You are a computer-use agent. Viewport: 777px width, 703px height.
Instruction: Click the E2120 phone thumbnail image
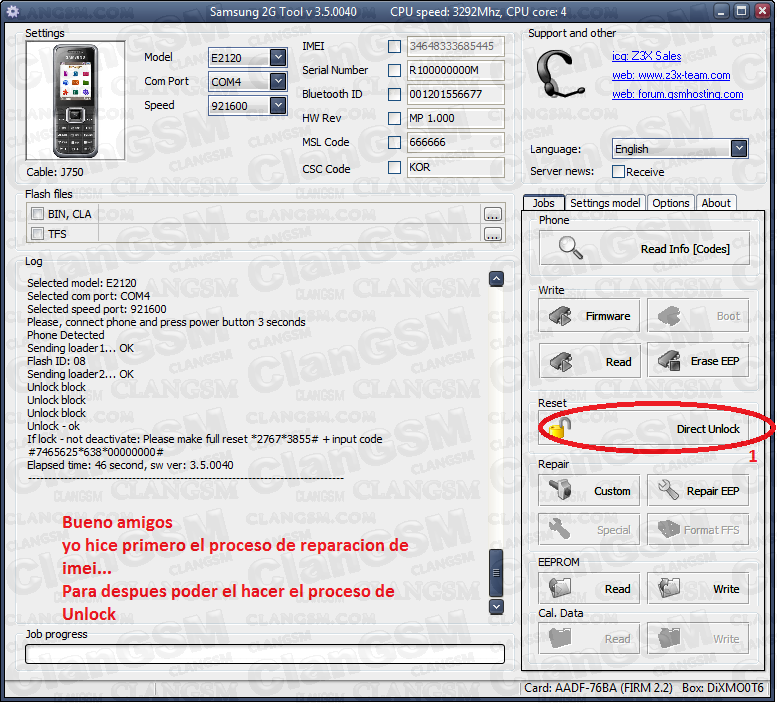[75, 101]
